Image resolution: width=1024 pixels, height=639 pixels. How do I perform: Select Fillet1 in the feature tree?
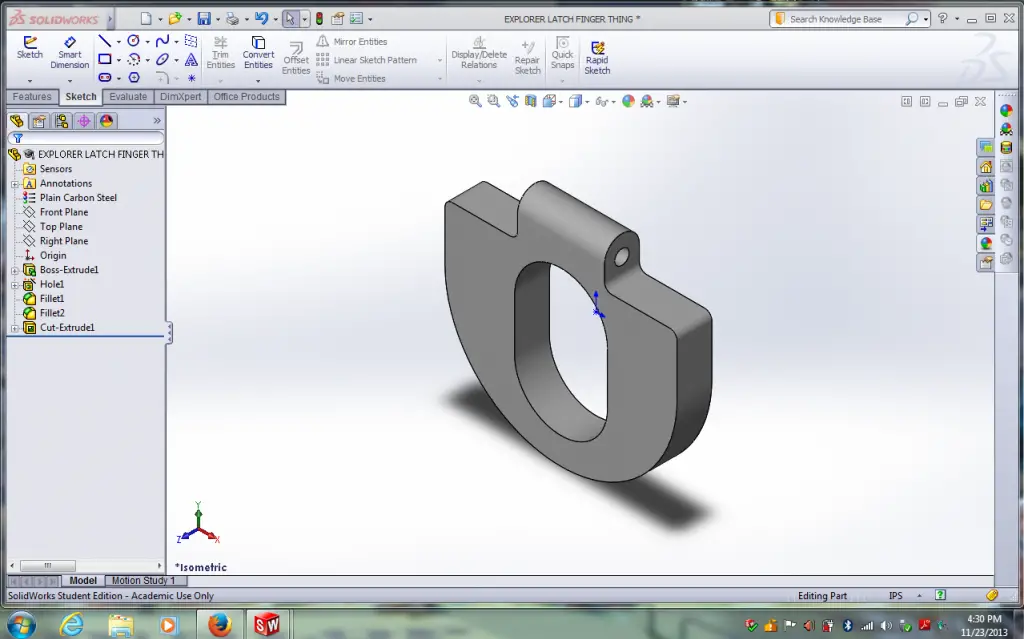pos(52,299)
